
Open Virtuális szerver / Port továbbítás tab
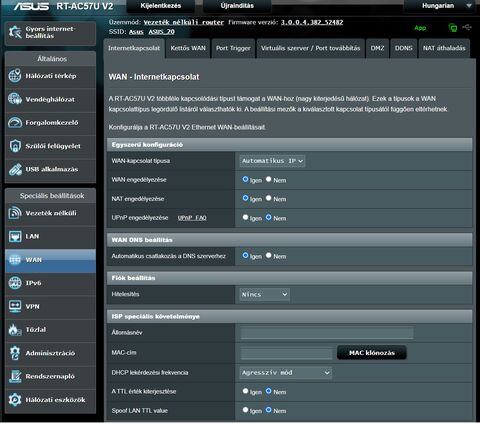pos(311,48)
